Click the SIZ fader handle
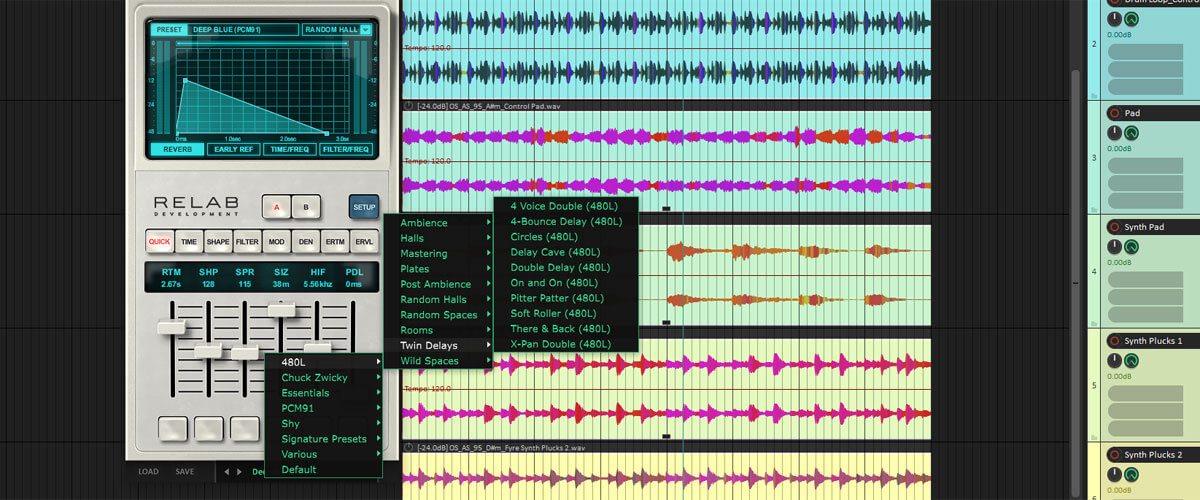Image resolution: width=1200 pixels, height=500 pixels. [x=281, y=310]
